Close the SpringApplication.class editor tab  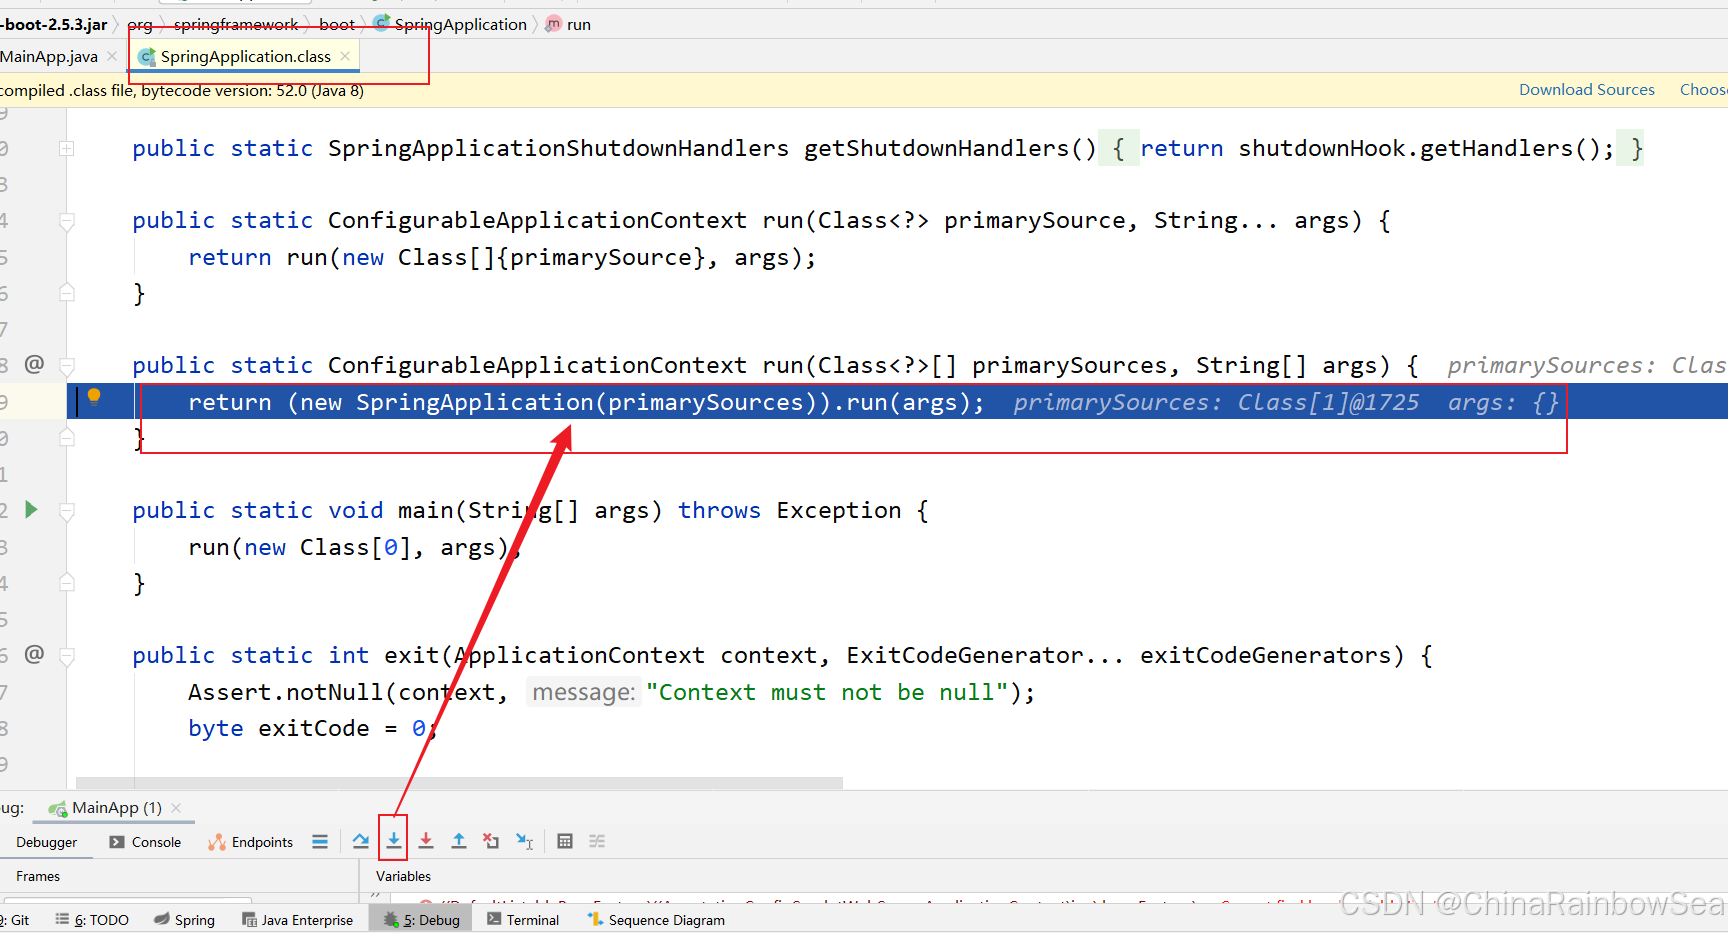coord(345,56)
